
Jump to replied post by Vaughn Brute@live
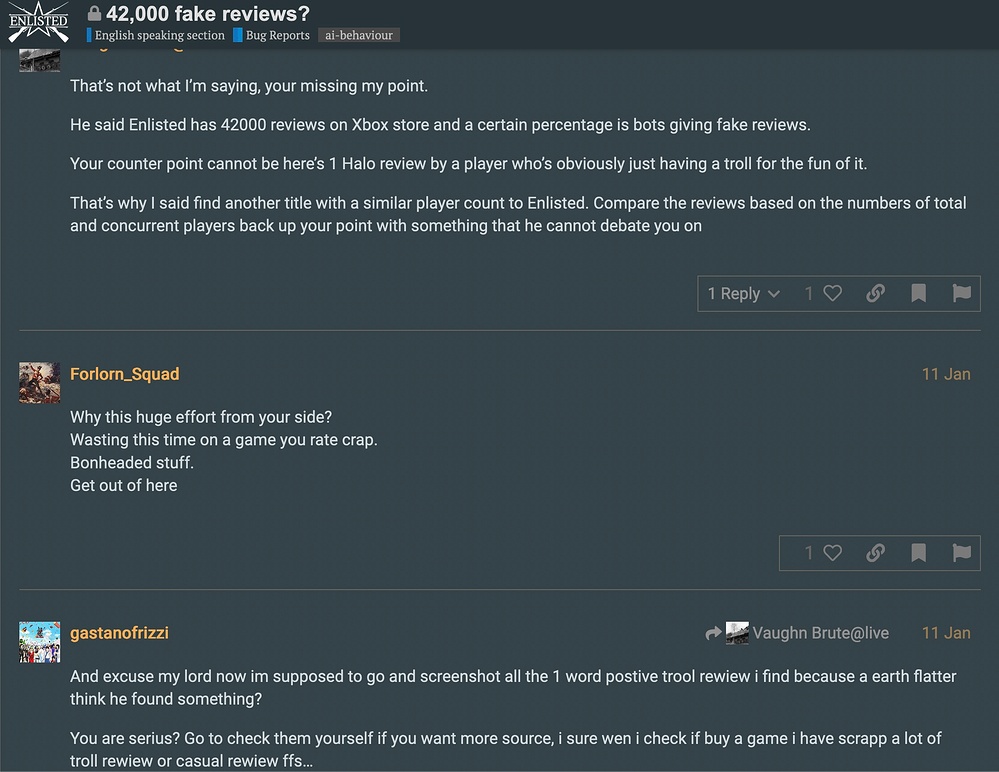click(x=798, y=633)
